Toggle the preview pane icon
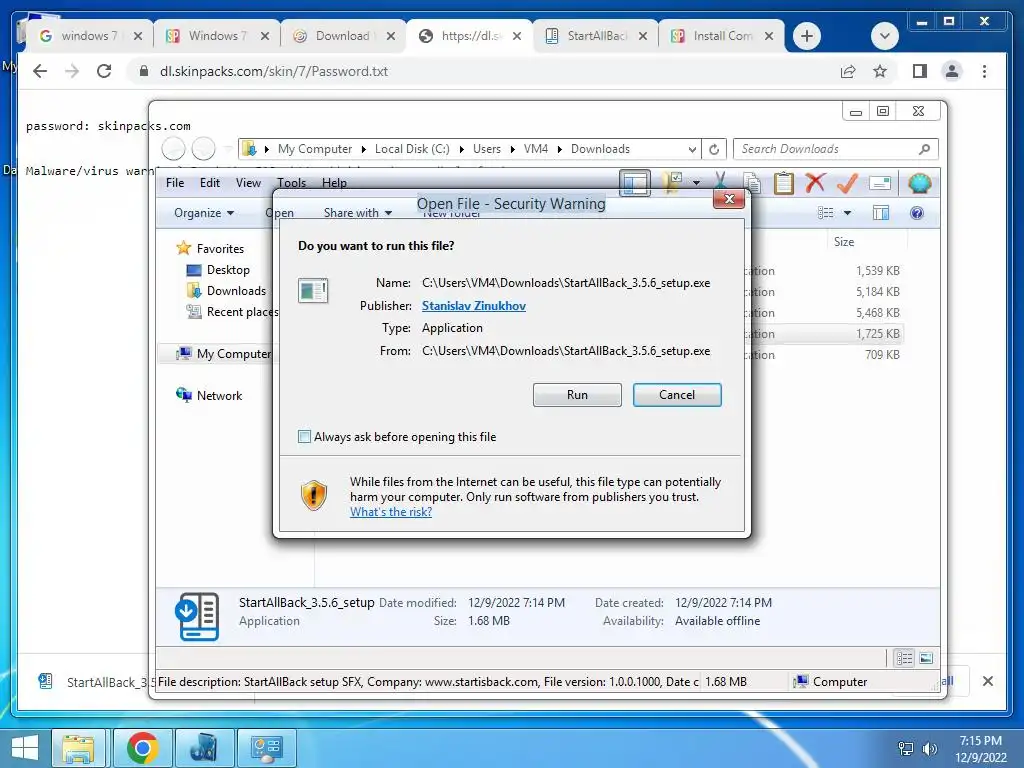 pos(881,213)
